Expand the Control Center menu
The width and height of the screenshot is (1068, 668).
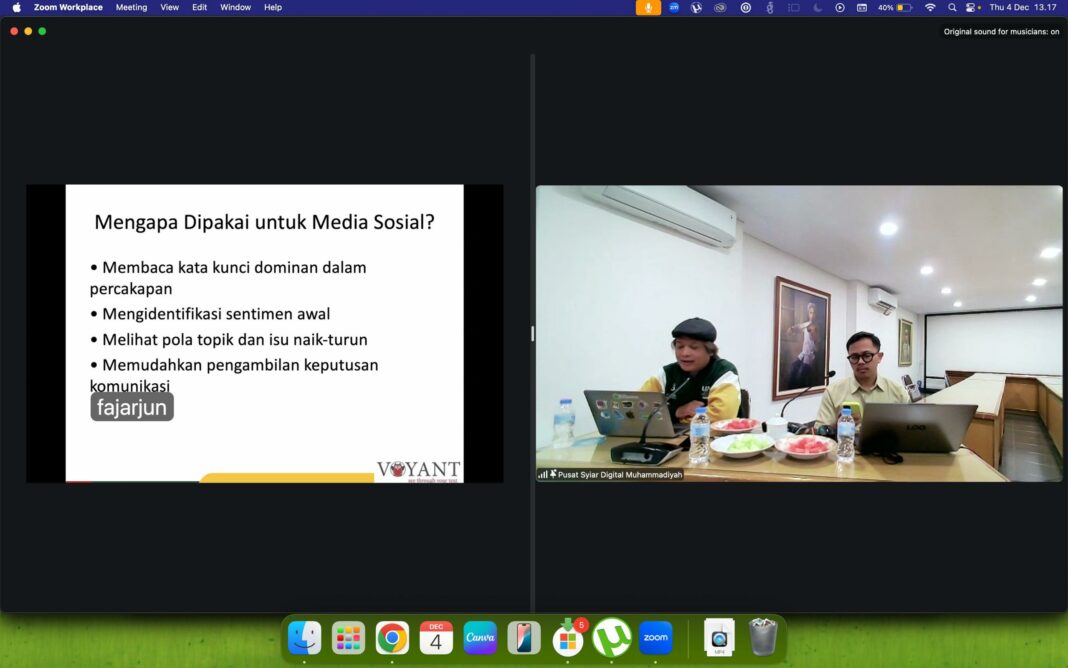click(x=971, y=7)
